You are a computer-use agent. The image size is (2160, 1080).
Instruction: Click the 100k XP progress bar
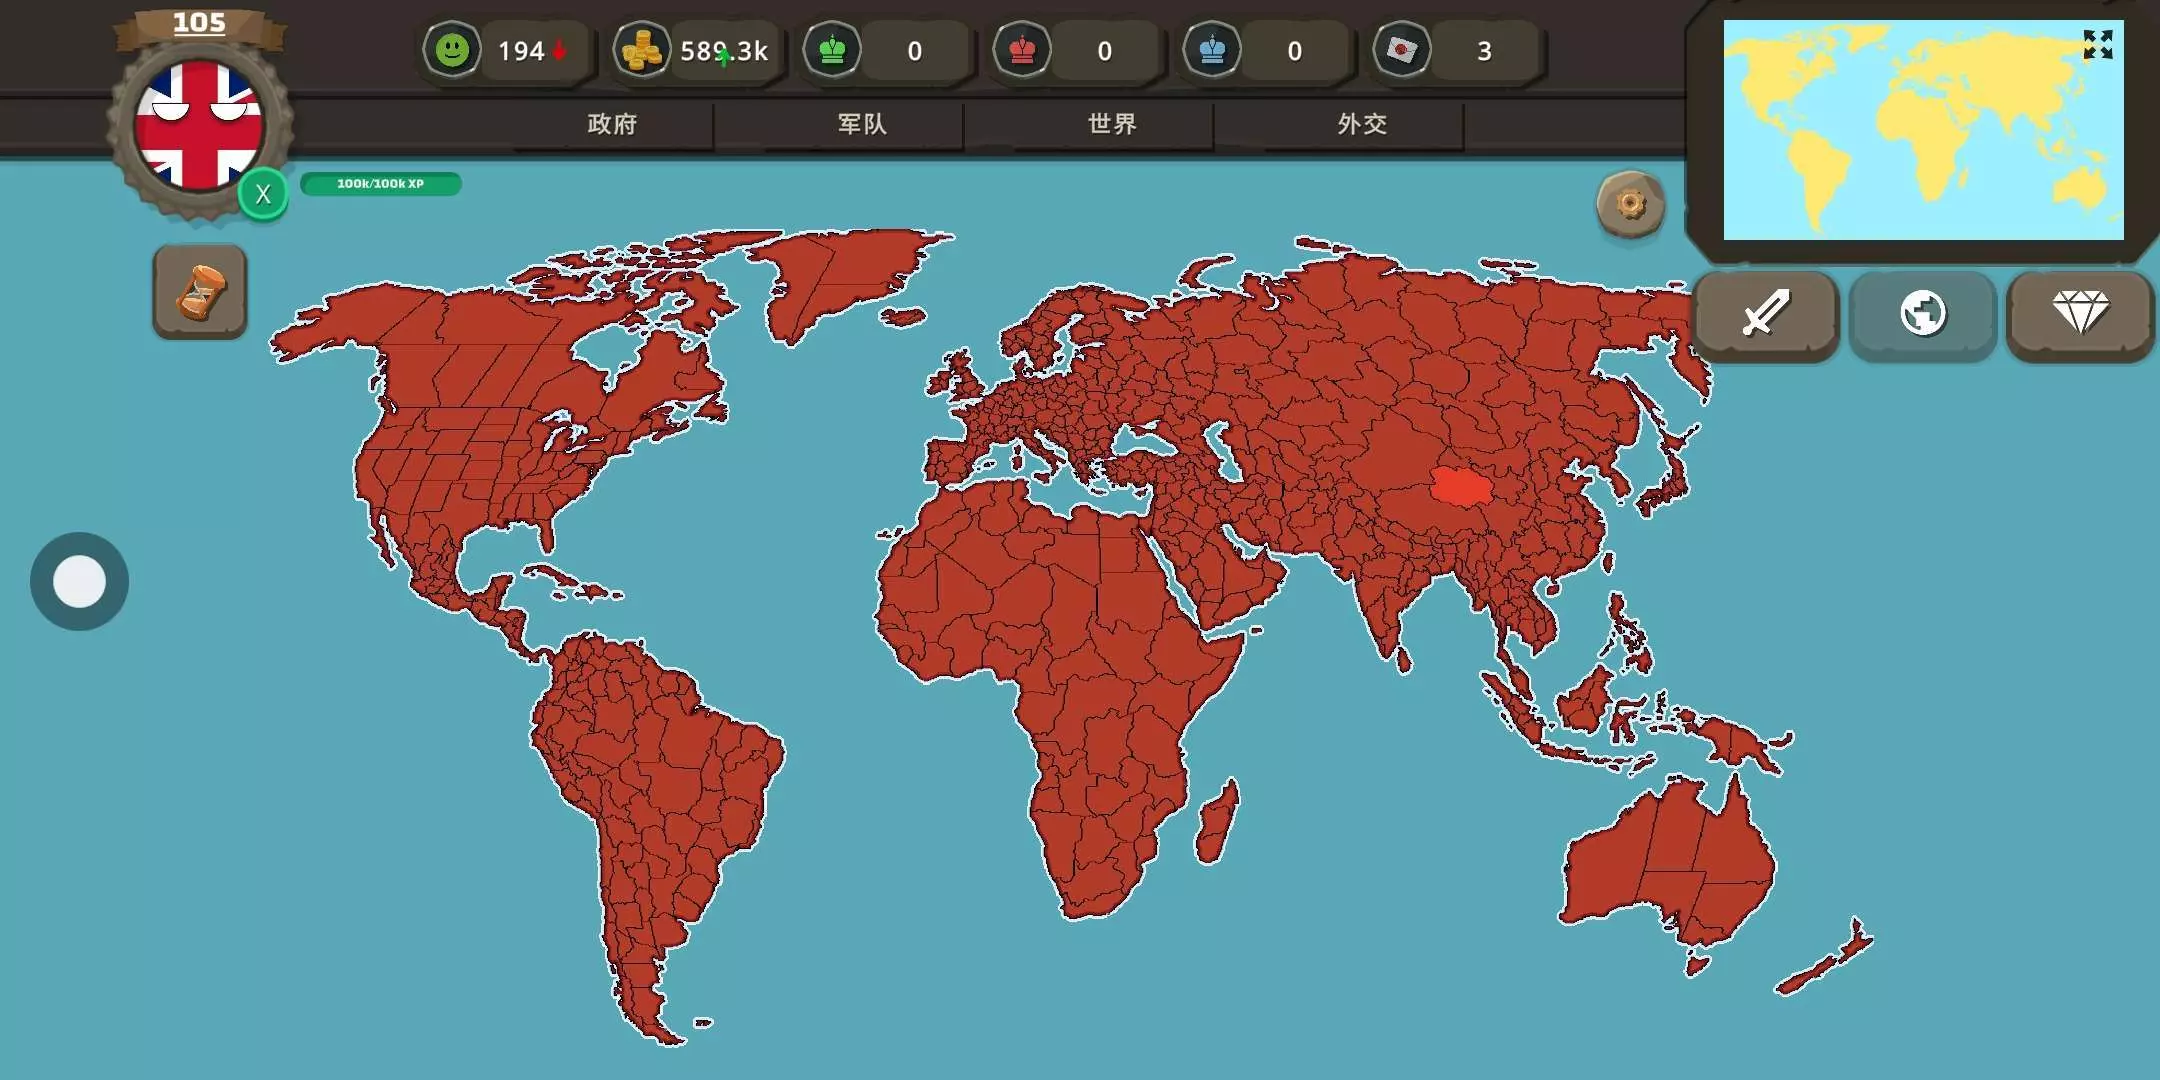click(x=380, y=184)
